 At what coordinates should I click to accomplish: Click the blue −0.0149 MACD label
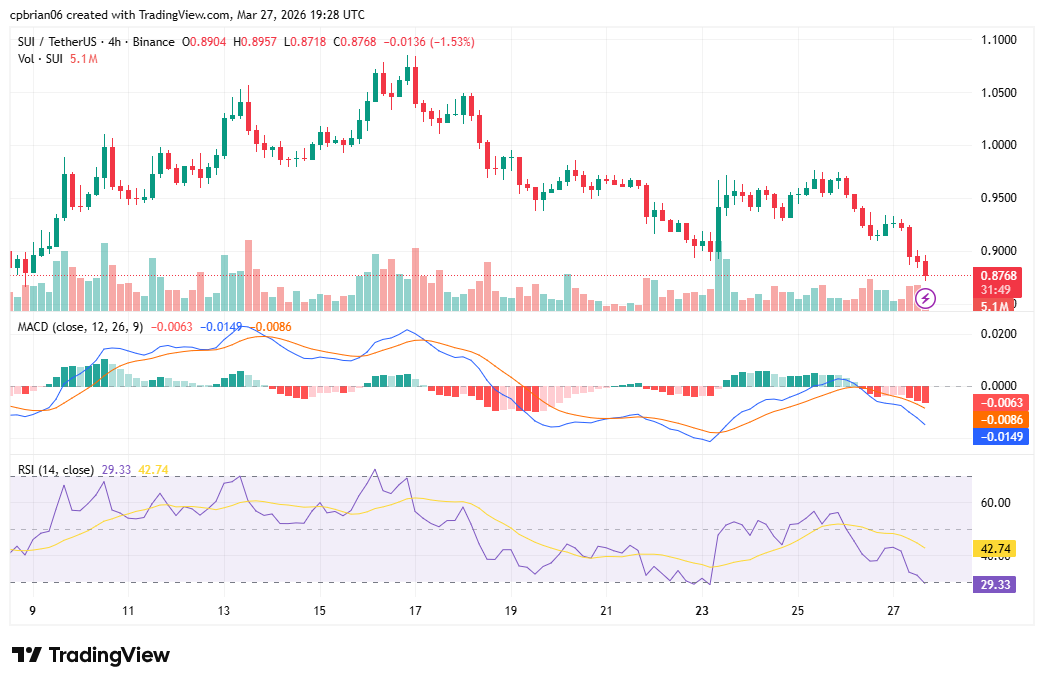point(1001,437)
